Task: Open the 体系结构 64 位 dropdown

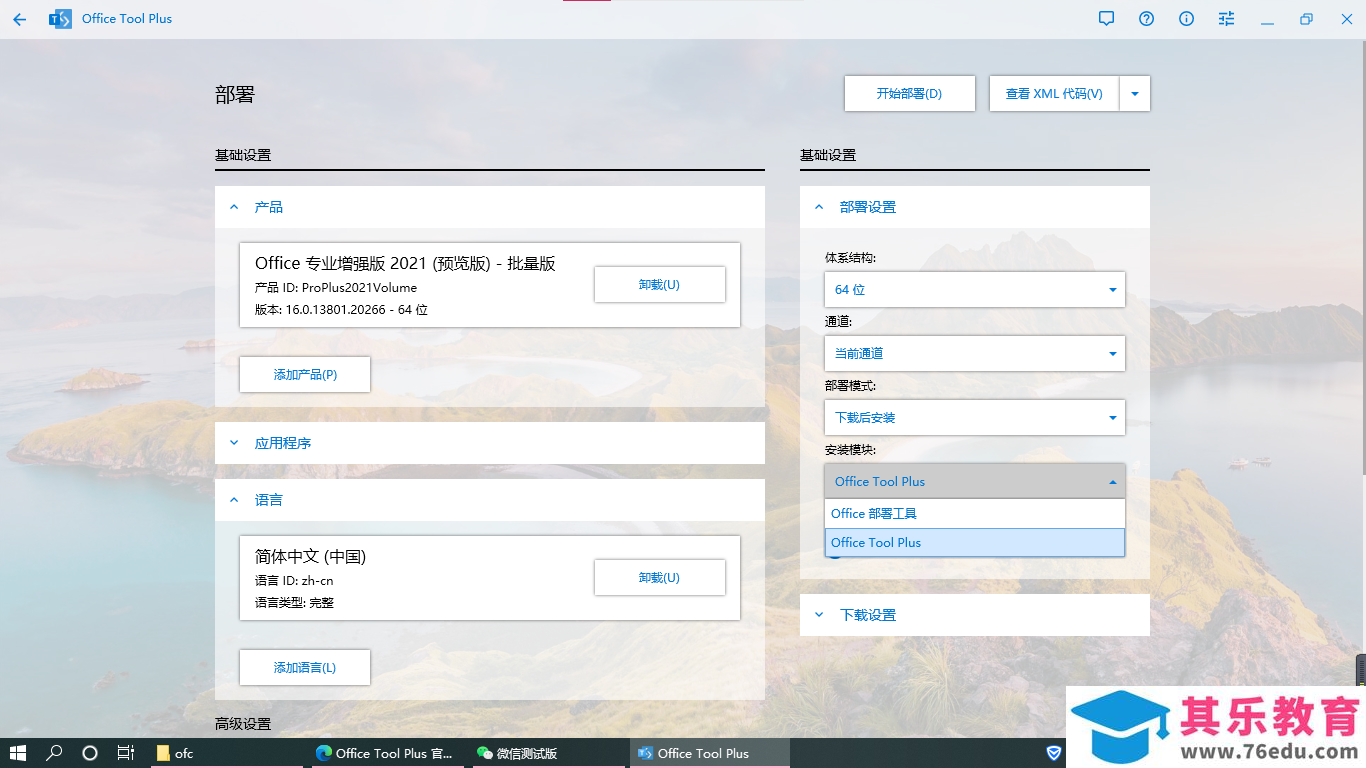Action: 975,289
